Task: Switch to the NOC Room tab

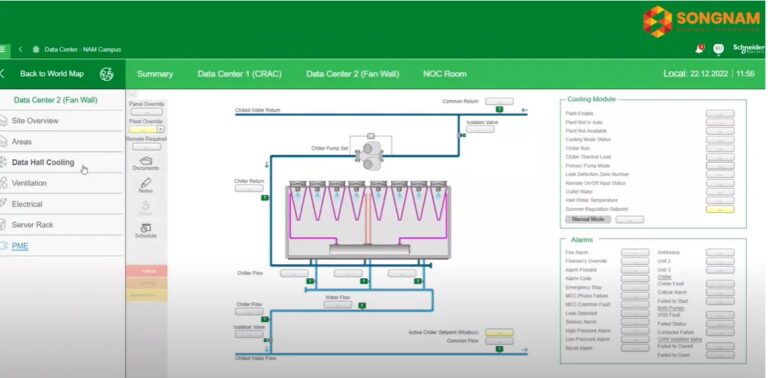Action: 445,74
